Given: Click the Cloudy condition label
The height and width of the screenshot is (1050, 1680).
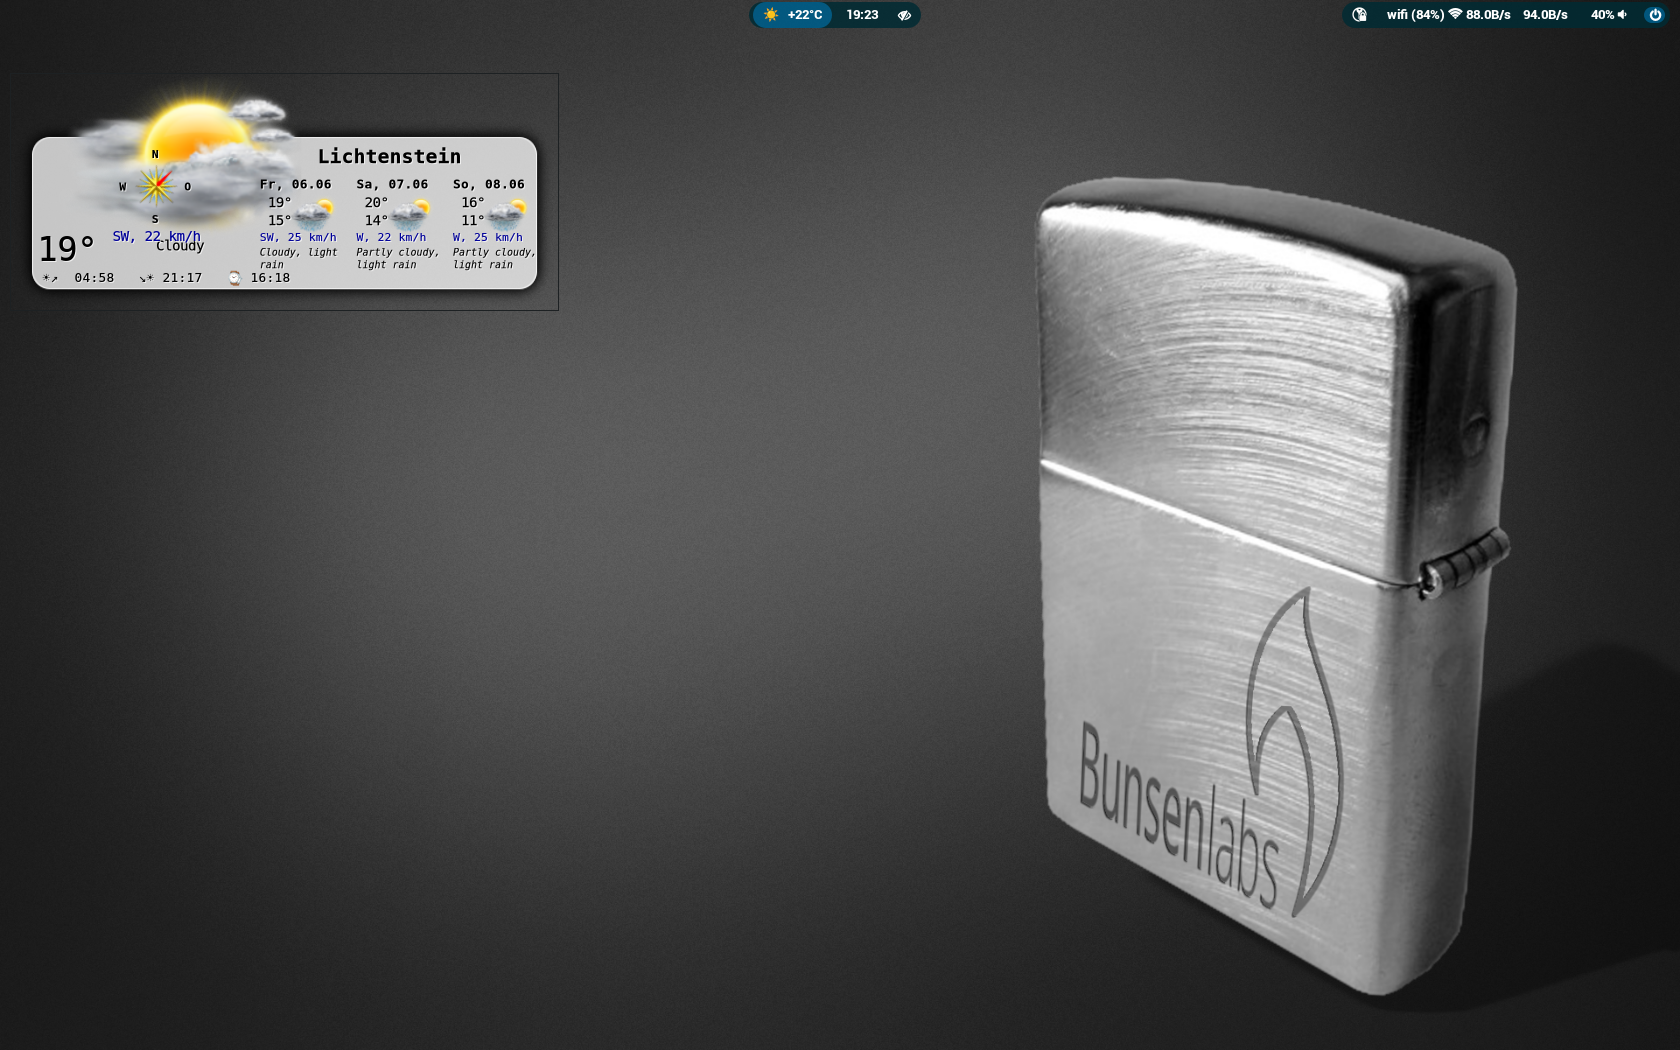Looking at the screenshot, I should pyautogui.click(x=180, y=246).
